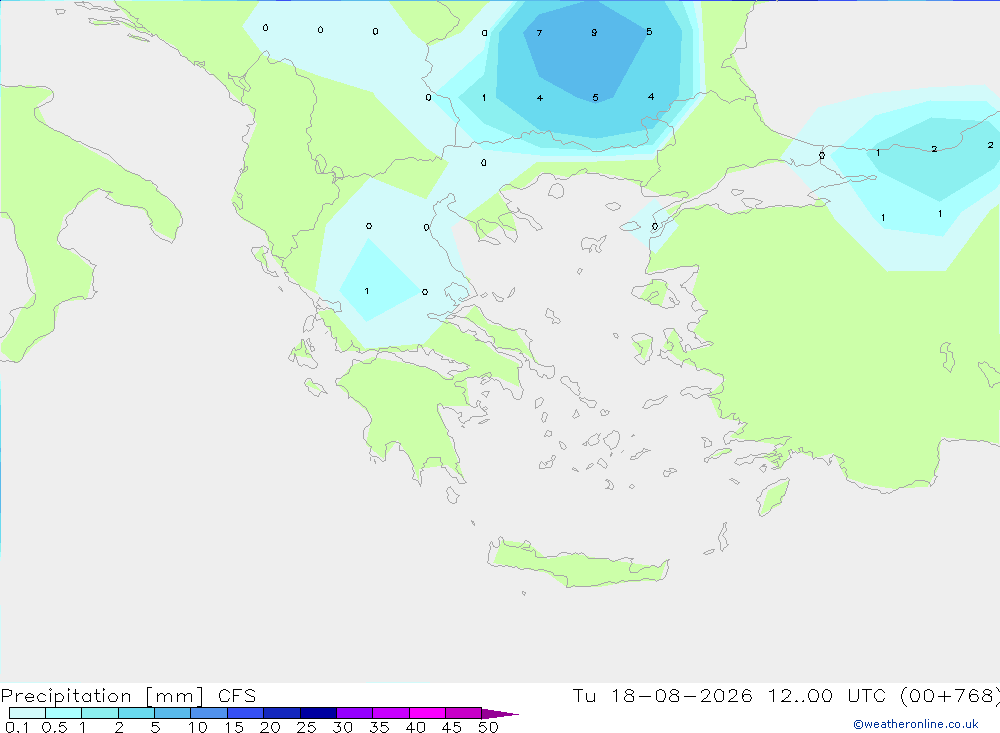The height and width of the screenshot is (733, 1000).
Task: Click the 15–20 mm legend color swatch
Action: pos(246,713)
